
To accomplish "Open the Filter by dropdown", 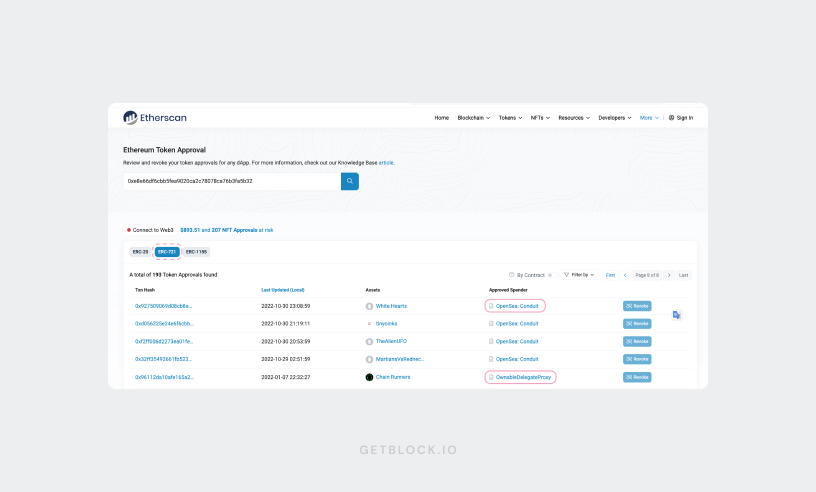I will point(579,275).
